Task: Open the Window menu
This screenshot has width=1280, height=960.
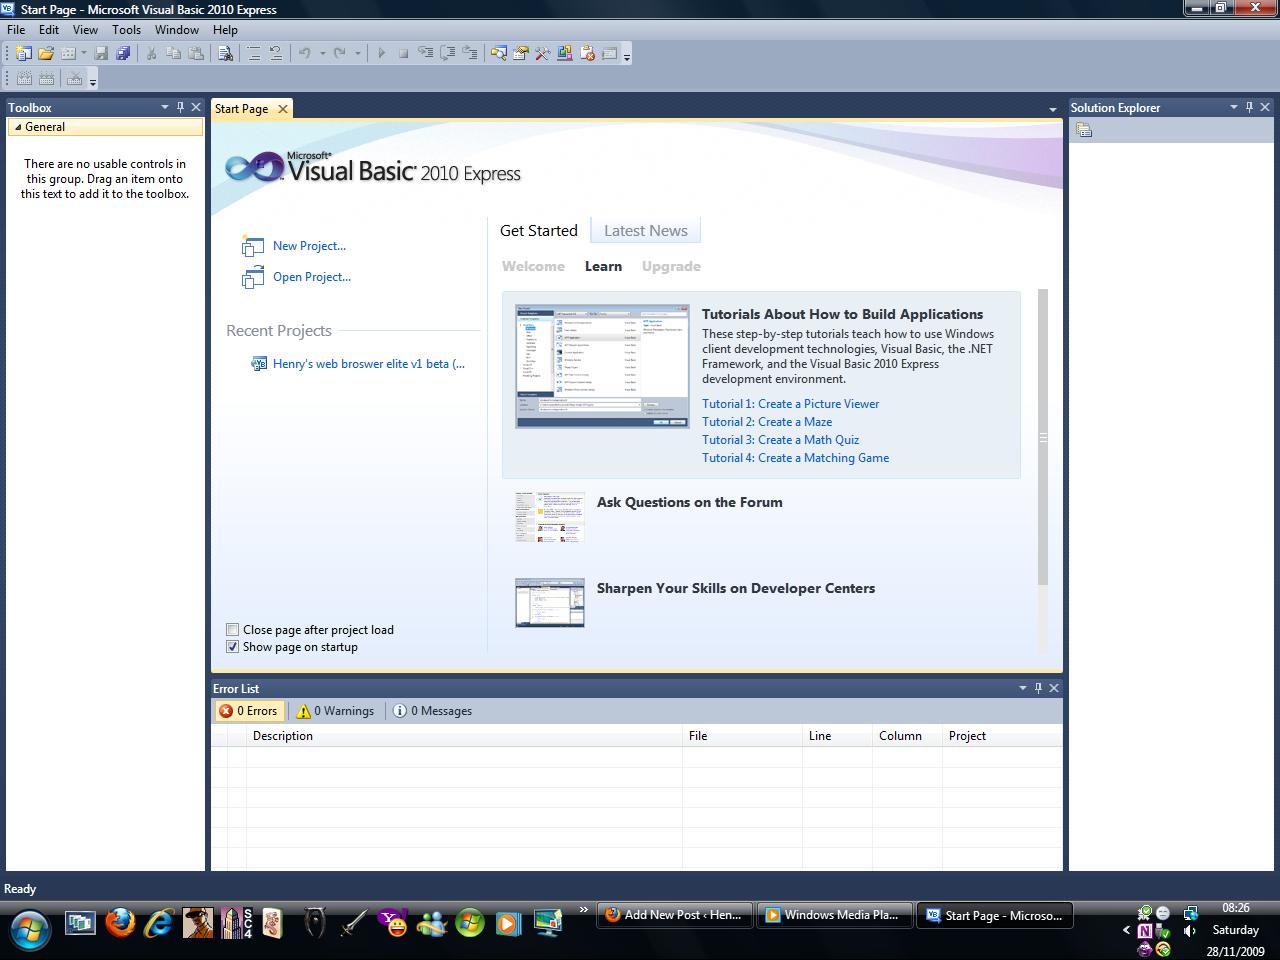Action: 176,30
